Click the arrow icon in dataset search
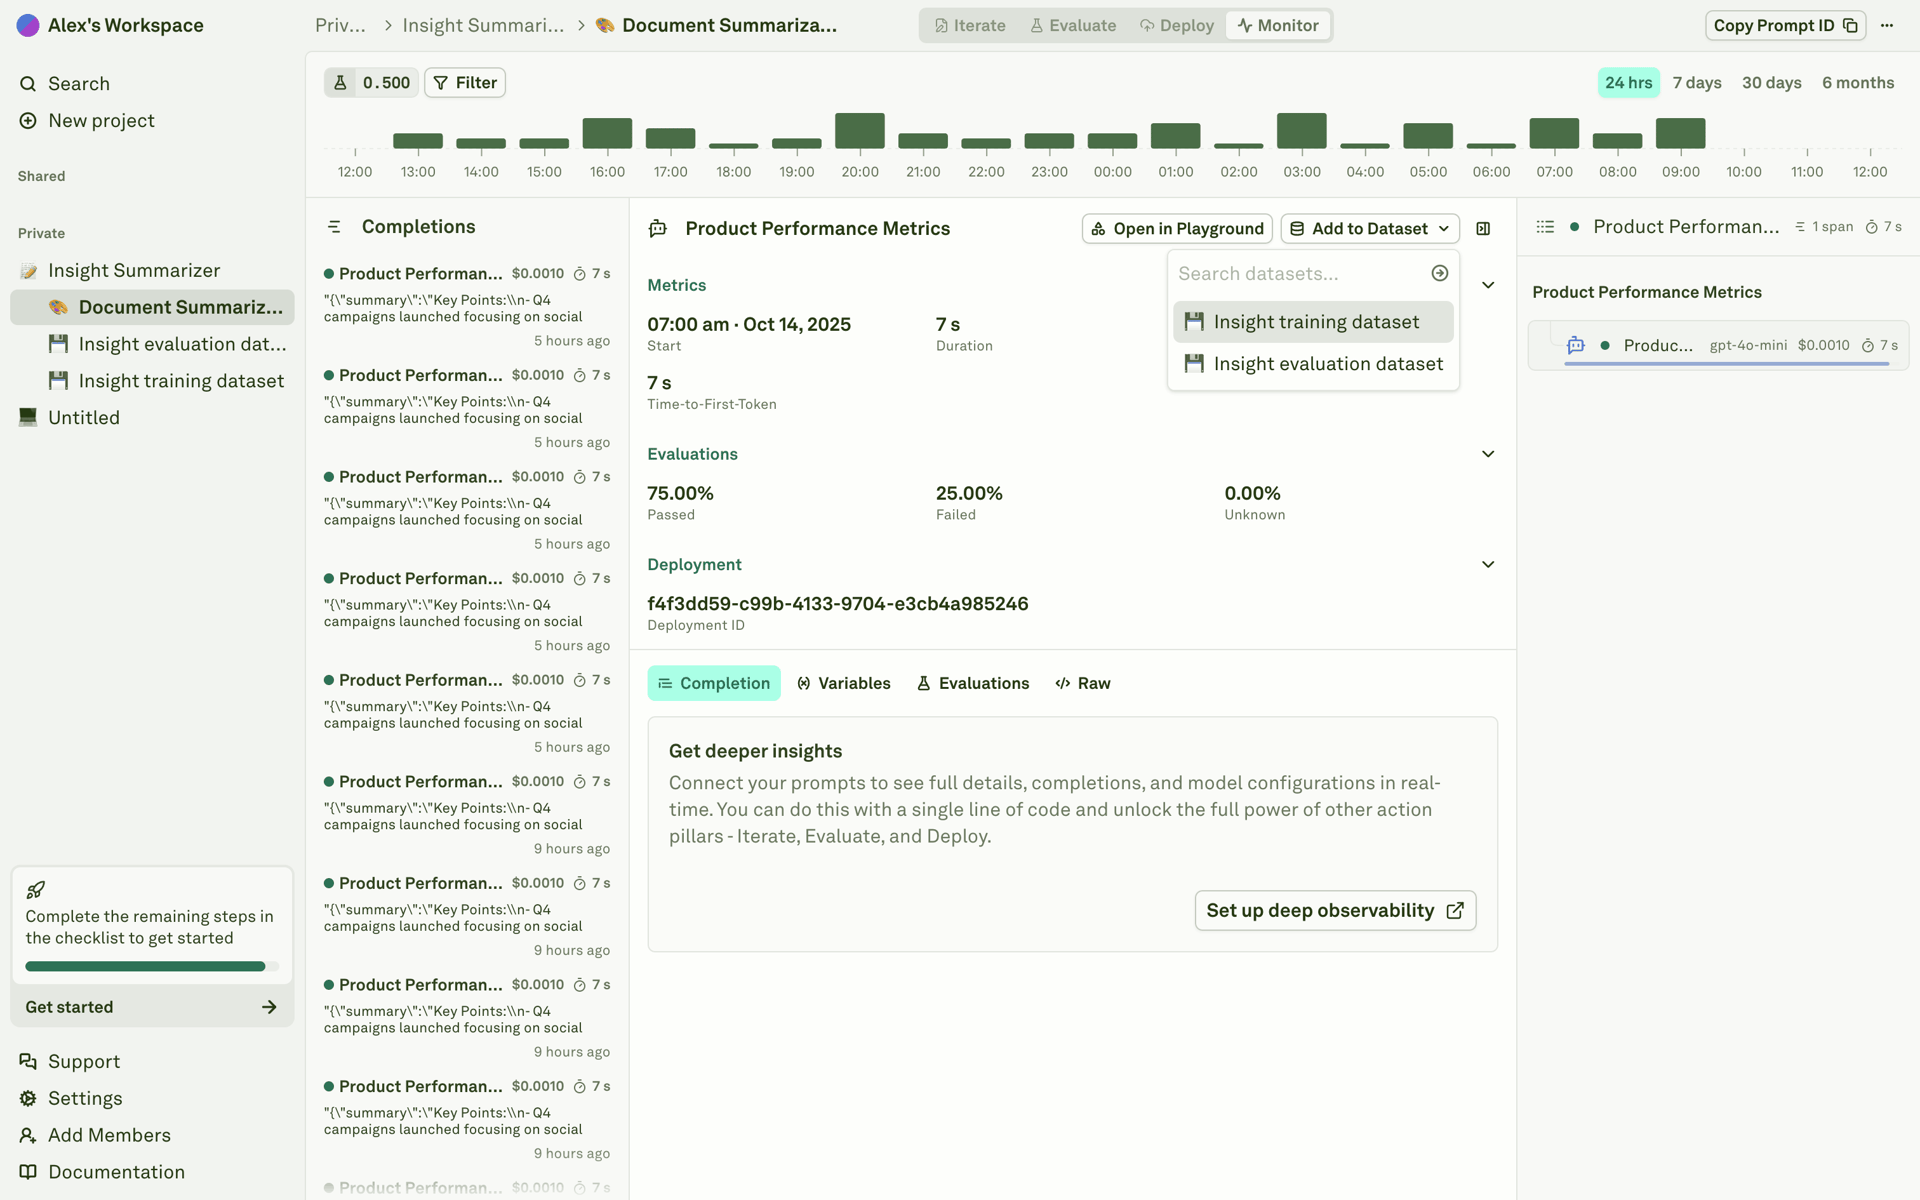Image resolution: width=1920 pixels, height=1200 pixels. [x=1440, y=274]
